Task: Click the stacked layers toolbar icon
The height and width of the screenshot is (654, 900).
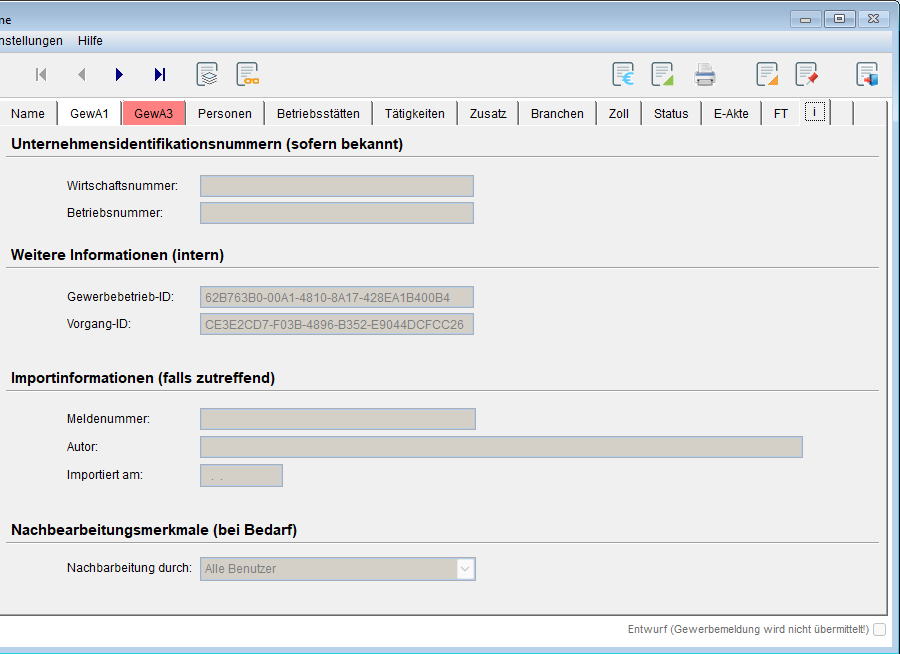Action: (207, 74)
